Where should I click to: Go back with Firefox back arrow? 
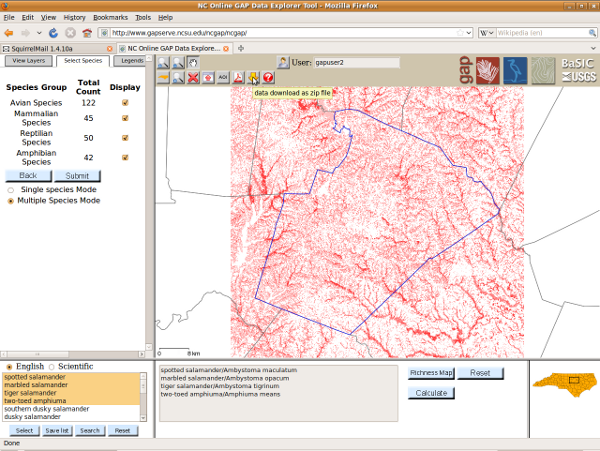(x=8, y=33)
